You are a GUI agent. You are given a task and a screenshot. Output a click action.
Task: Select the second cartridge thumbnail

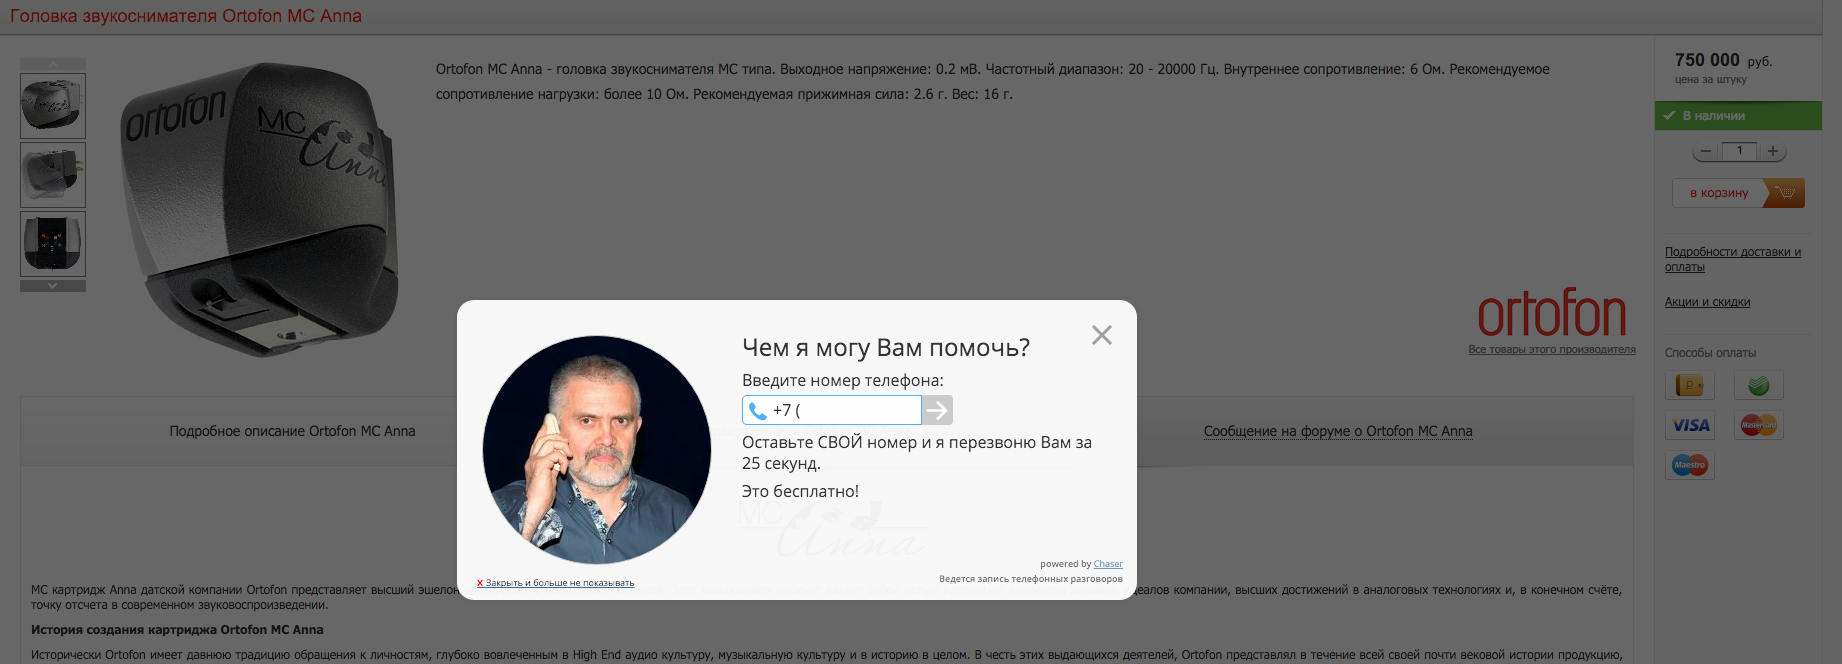click(x=53, y=175)
